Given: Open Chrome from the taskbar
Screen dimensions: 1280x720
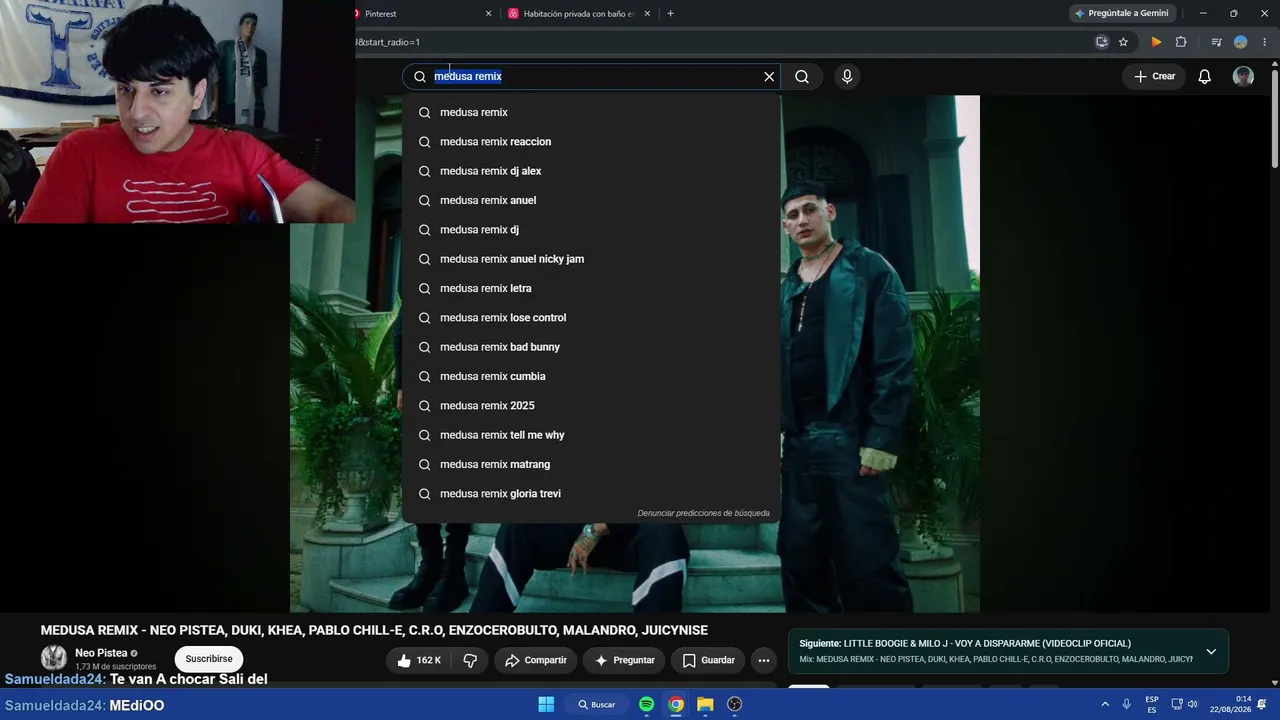Looking at the screenshot, I should click(676, 704).
